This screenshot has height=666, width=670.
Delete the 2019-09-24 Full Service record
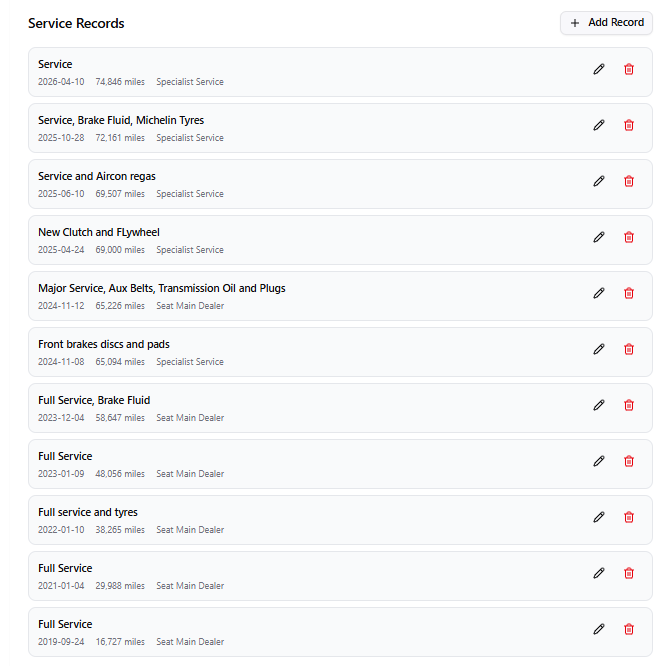[x=629, y=629]
